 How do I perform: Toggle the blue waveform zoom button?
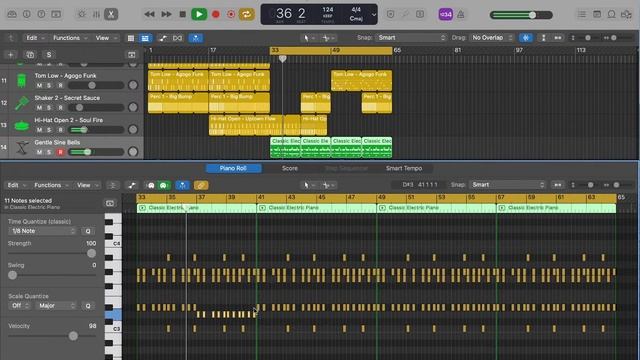[x=526, y=38]
